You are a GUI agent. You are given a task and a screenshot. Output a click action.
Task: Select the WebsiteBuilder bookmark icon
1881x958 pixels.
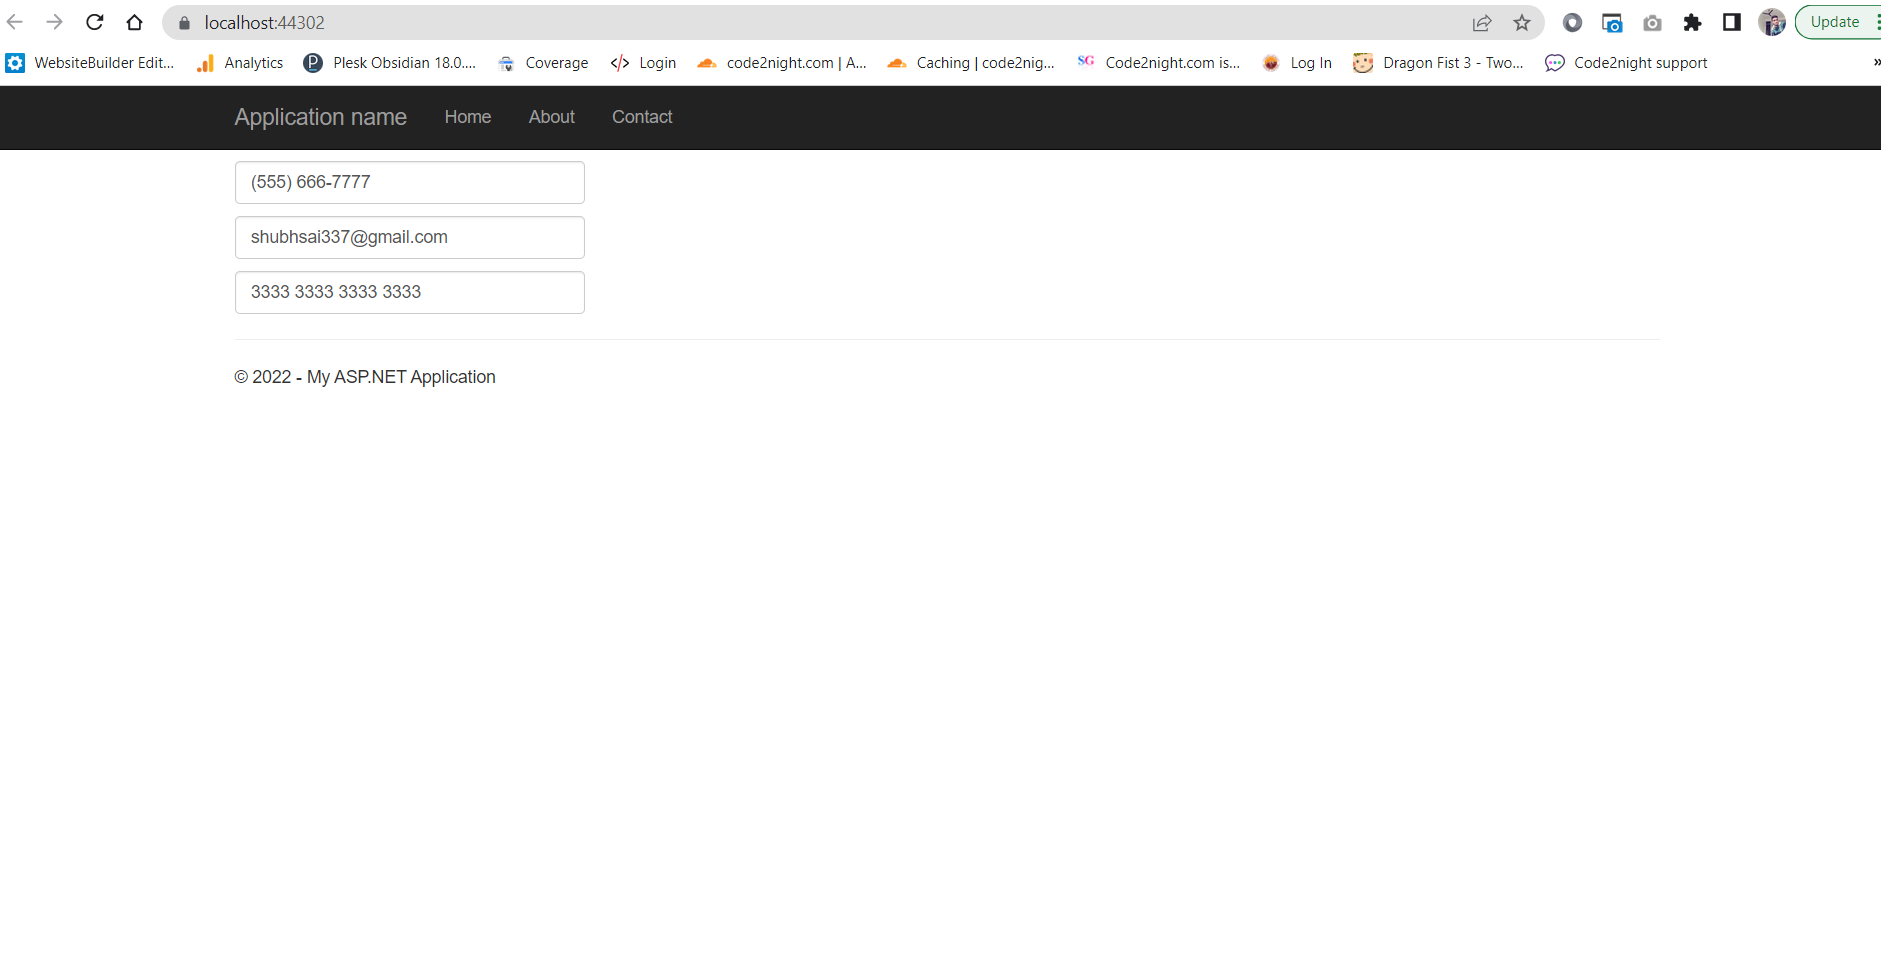click(15, 62)
